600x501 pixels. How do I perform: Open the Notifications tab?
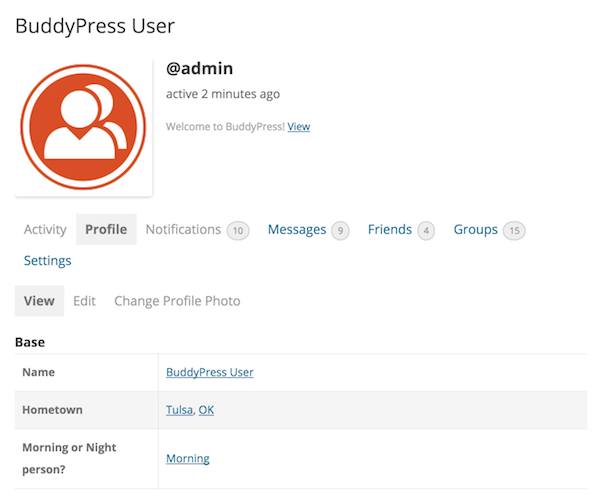pos(183,229)
